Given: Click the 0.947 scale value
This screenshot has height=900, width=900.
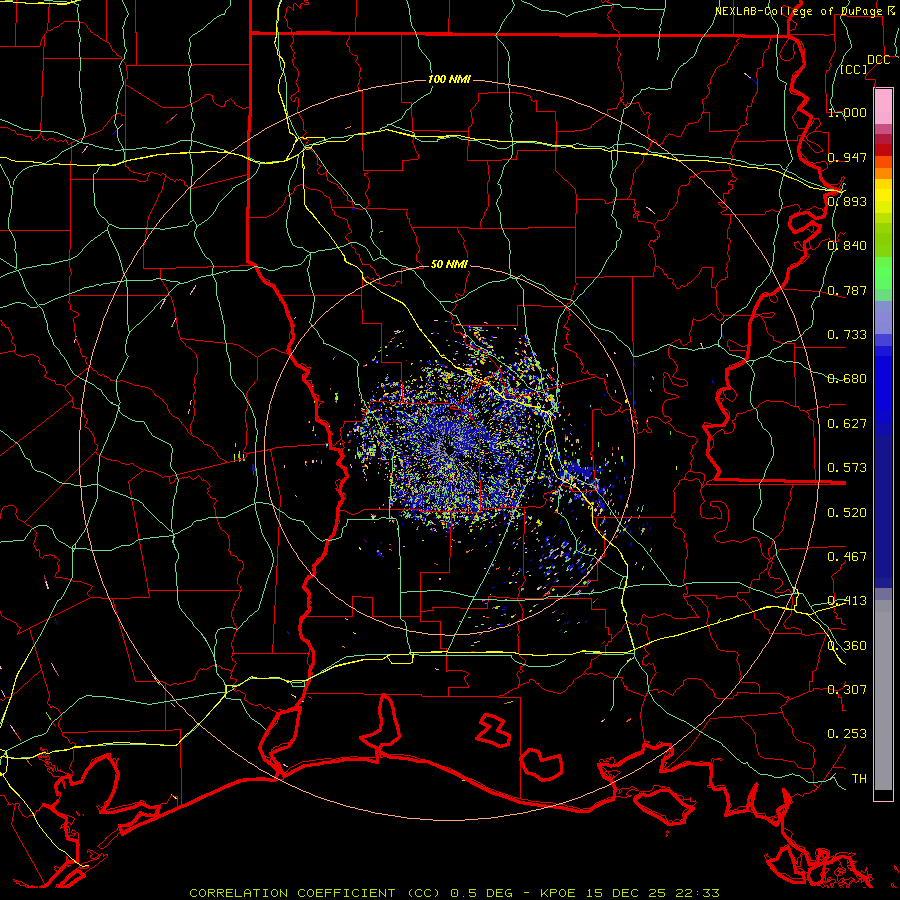Looking at the screenshot, I should point(847,157).
